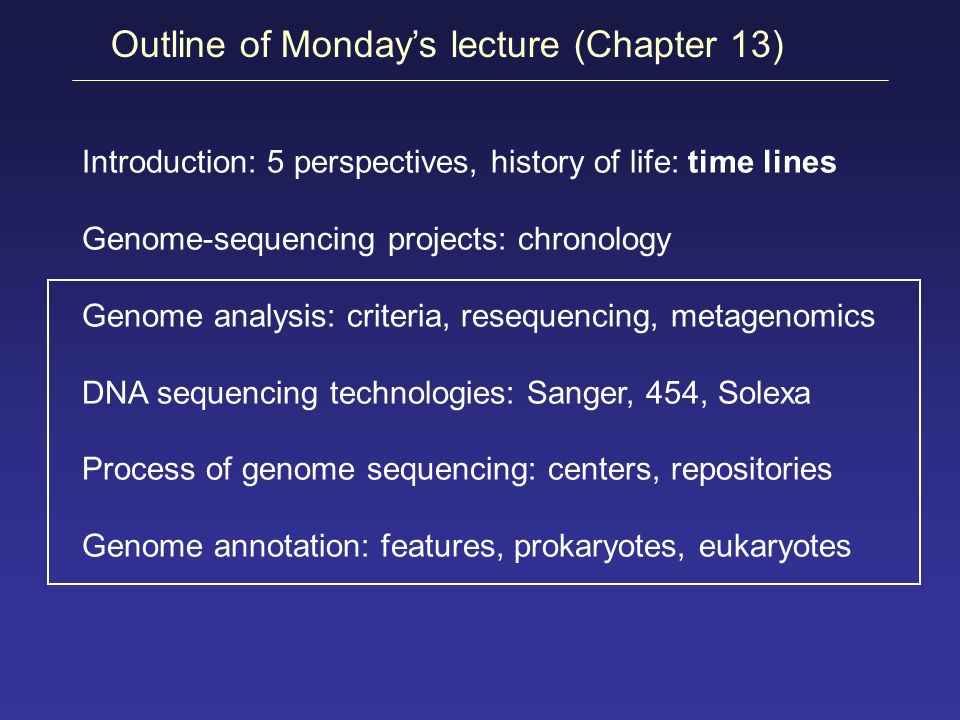Select the word 'metagenomics'
Viewport: 960px width, 720px height.
[773, 317]
